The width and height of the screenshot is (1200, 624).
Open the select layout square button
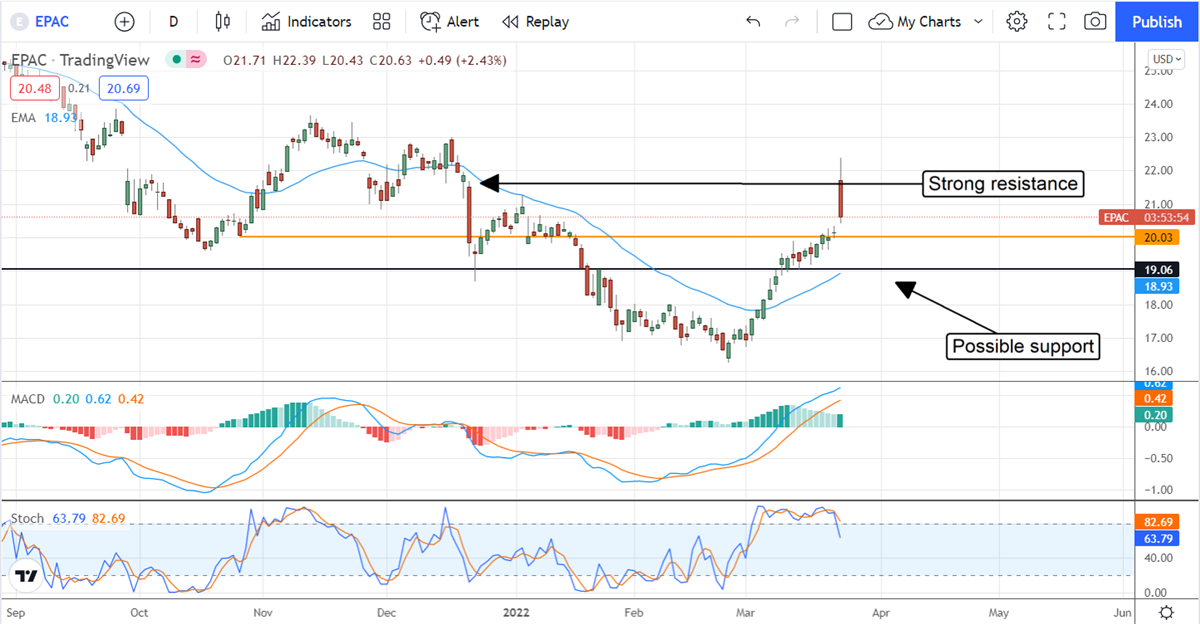pyautogui.click(x=842, y=21)
